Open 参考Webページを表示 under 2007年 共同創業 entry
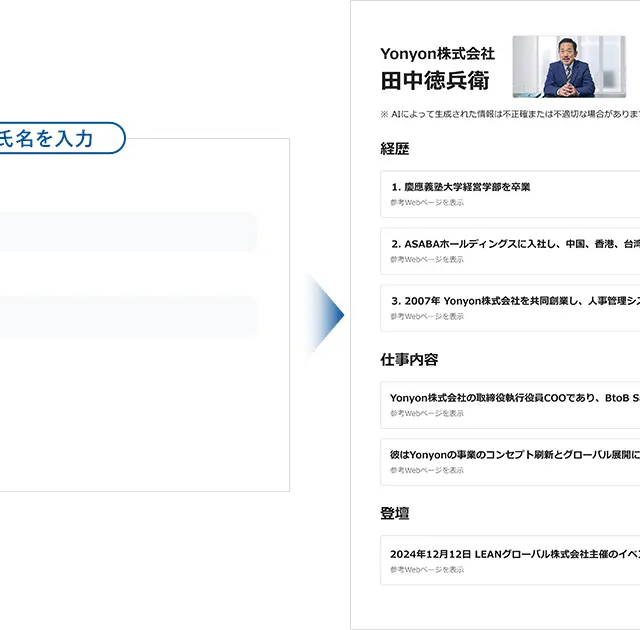Image resolution: width=640 pixels, height=630 pixels. pyautogui.click(x=427, y=316)
